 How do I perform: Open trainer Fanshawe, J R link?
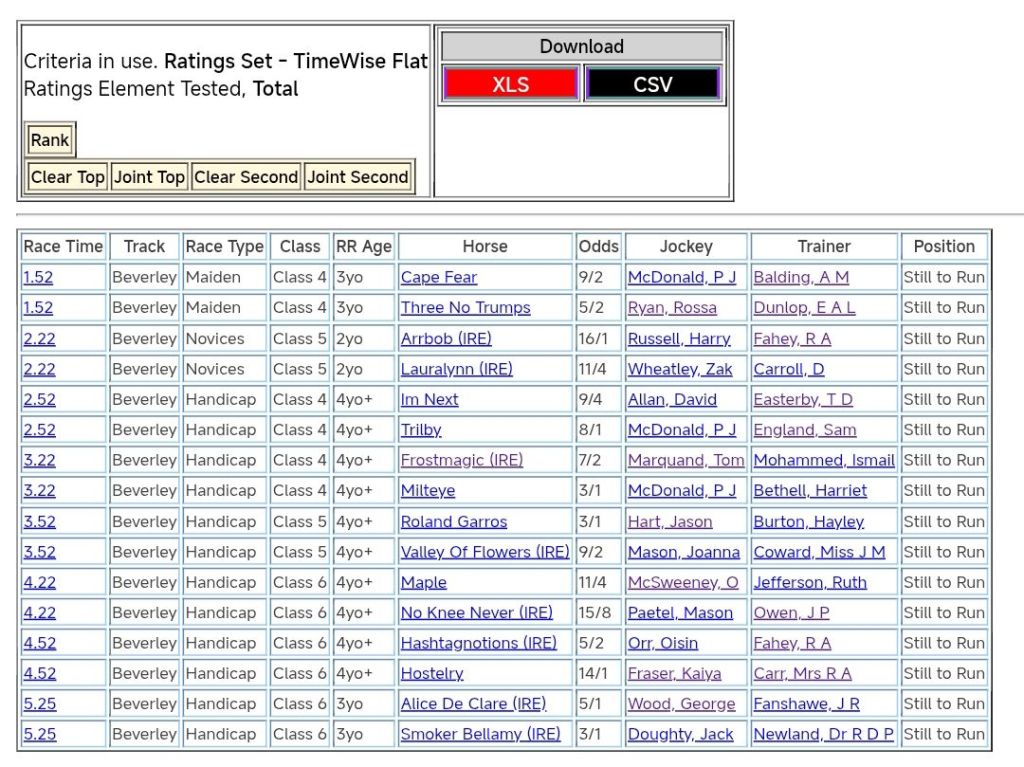tap(806, 704)
